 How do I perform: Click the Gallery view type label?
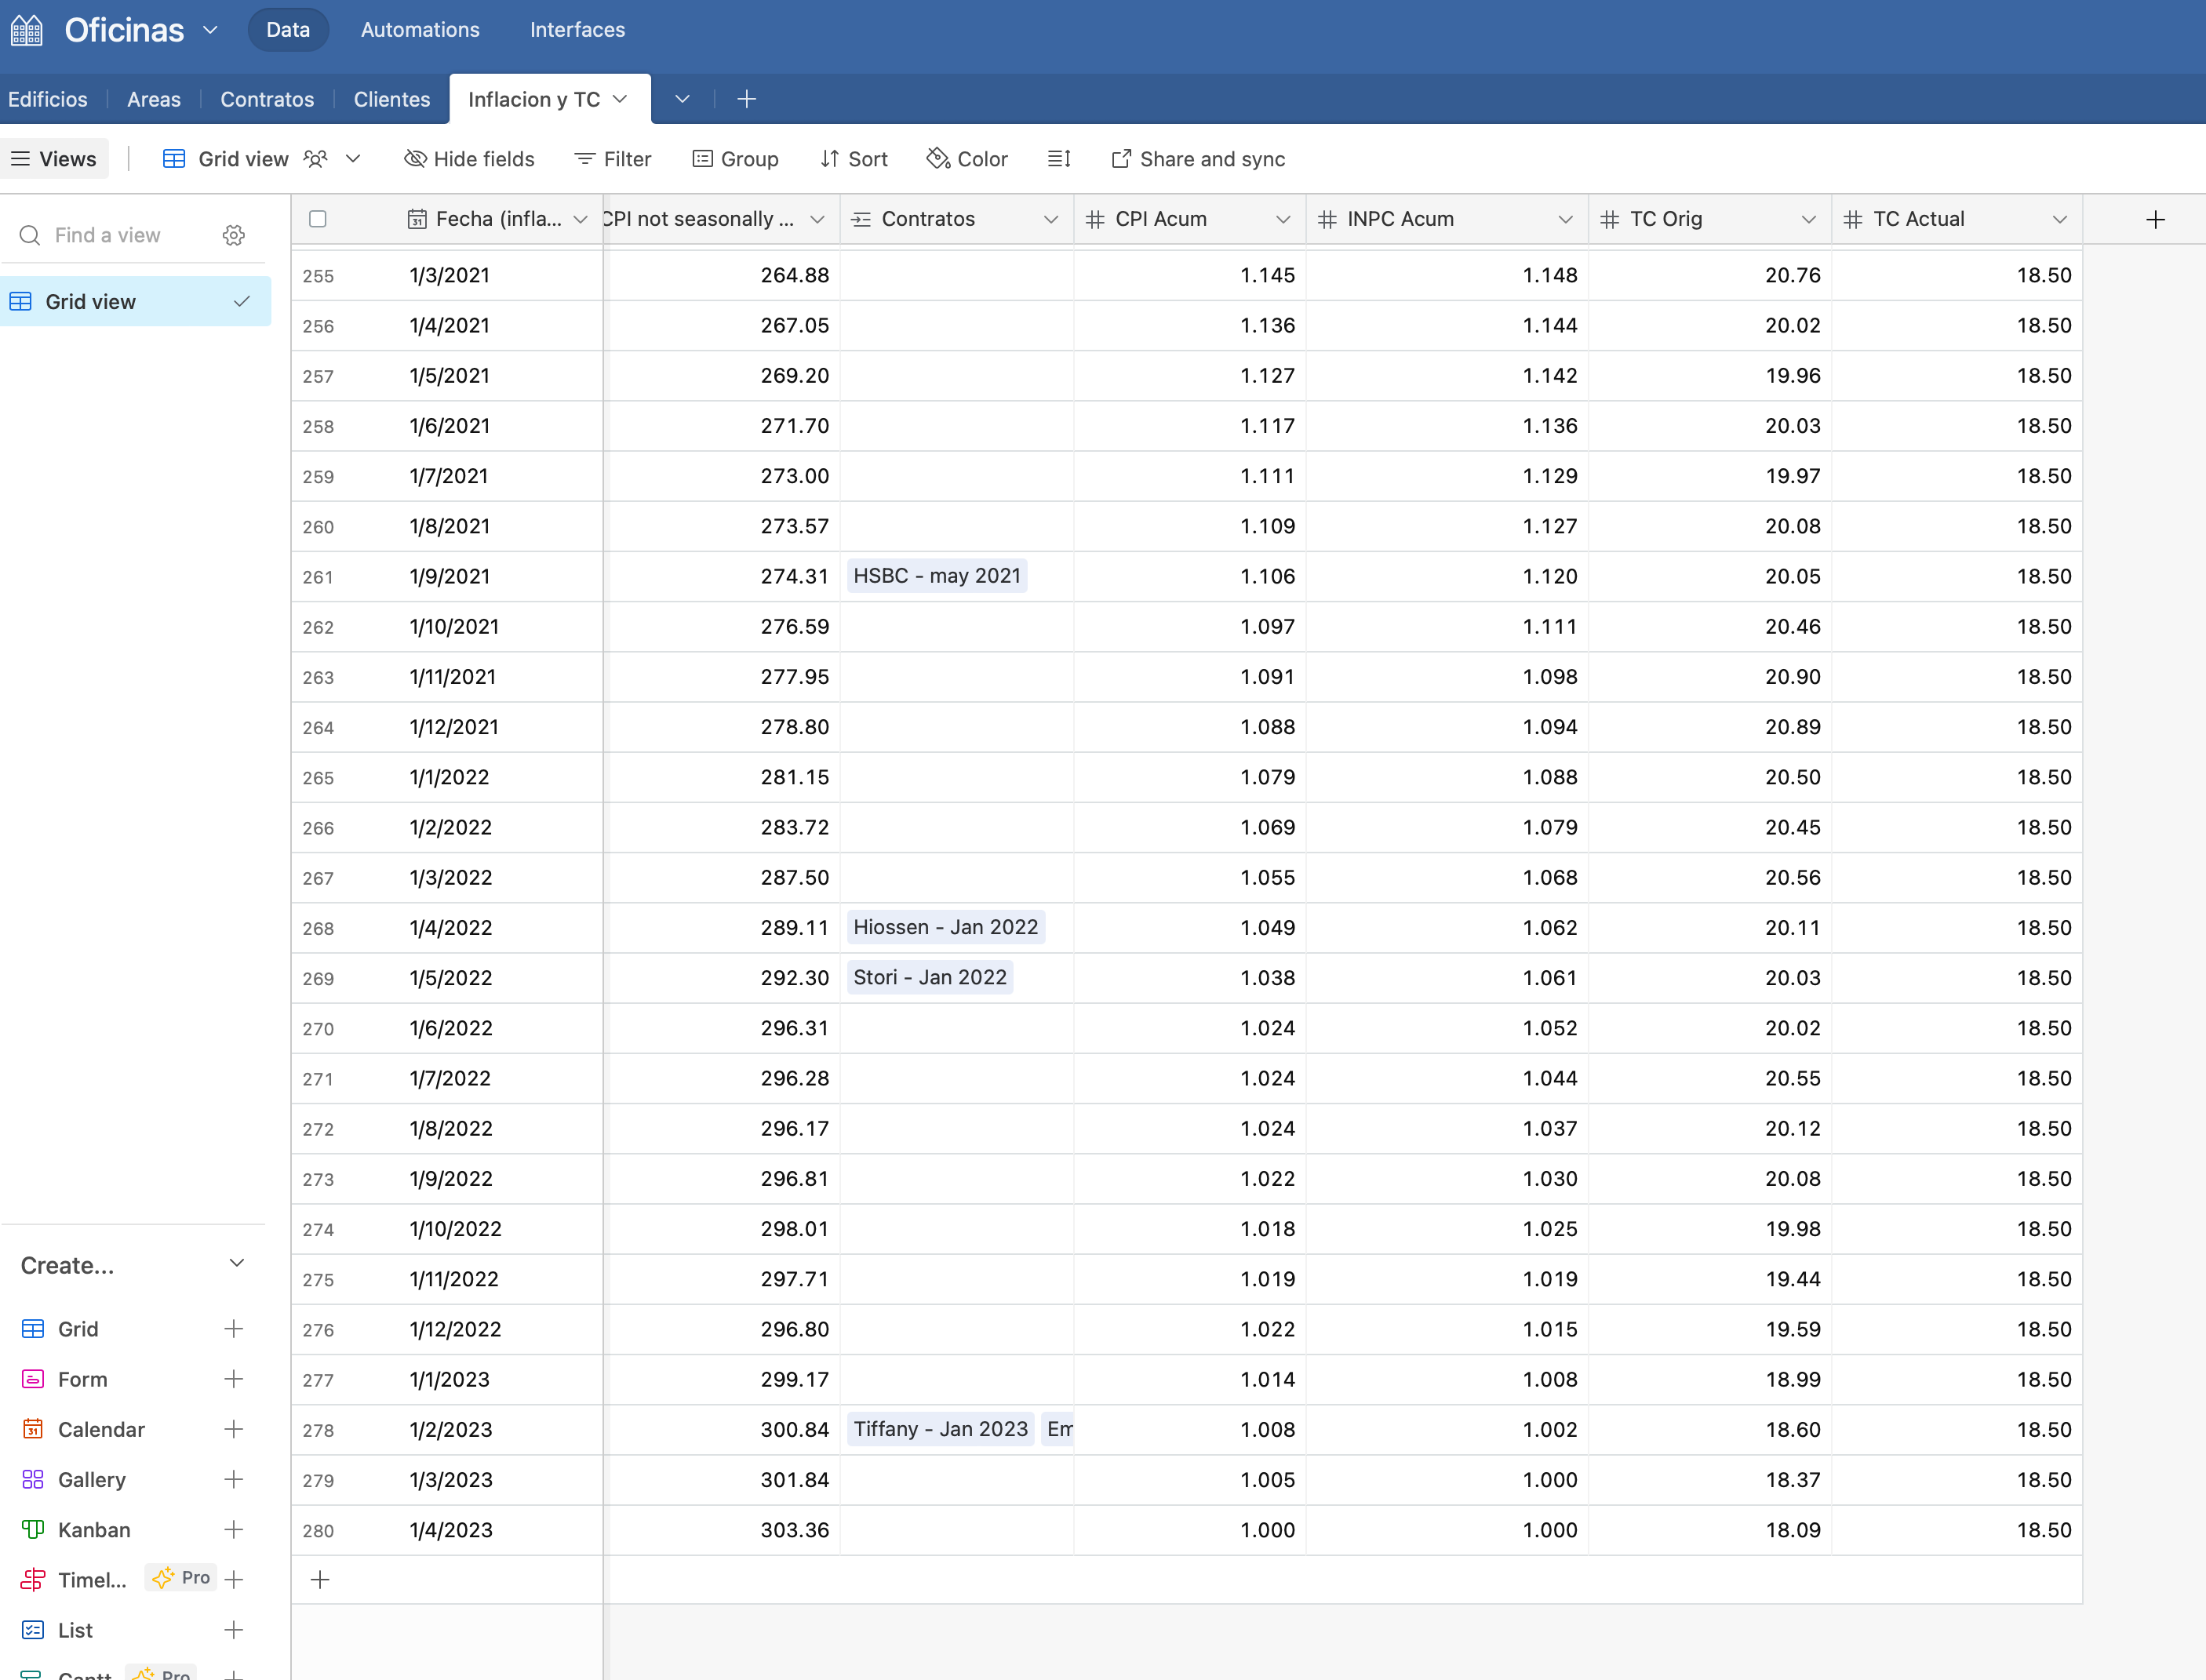pyautogui.click(x=92, y=1479)
